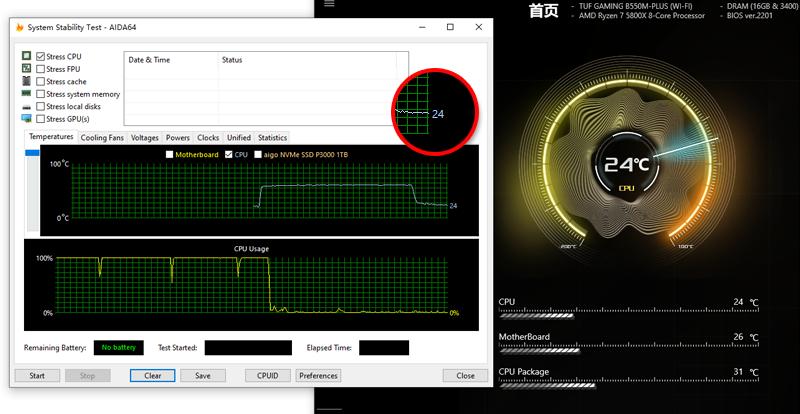
Task: Switch to the Voltages tab
Action: click(x=144, y=138)
